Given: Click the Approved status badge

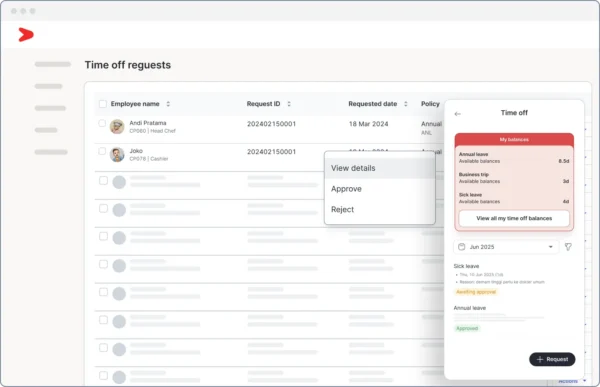Looking at the screenshot, I should pos(467,328).
